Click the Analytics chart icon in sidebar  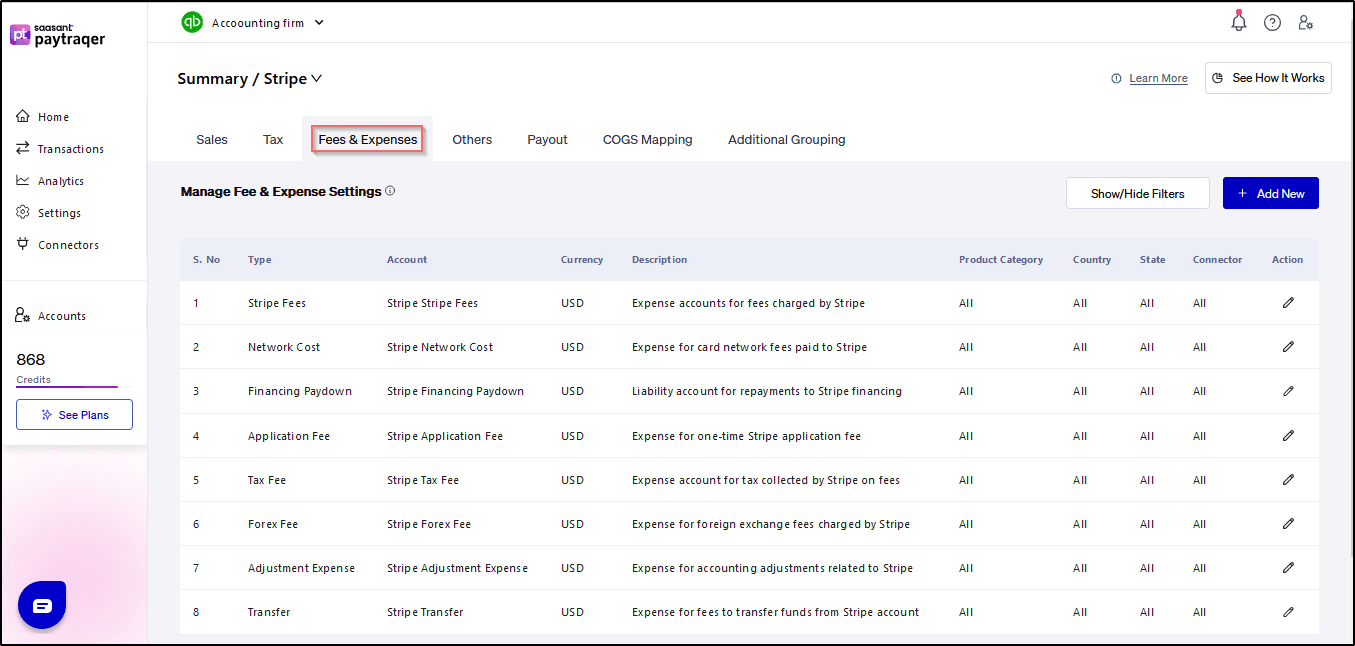[x=23, y=180]
